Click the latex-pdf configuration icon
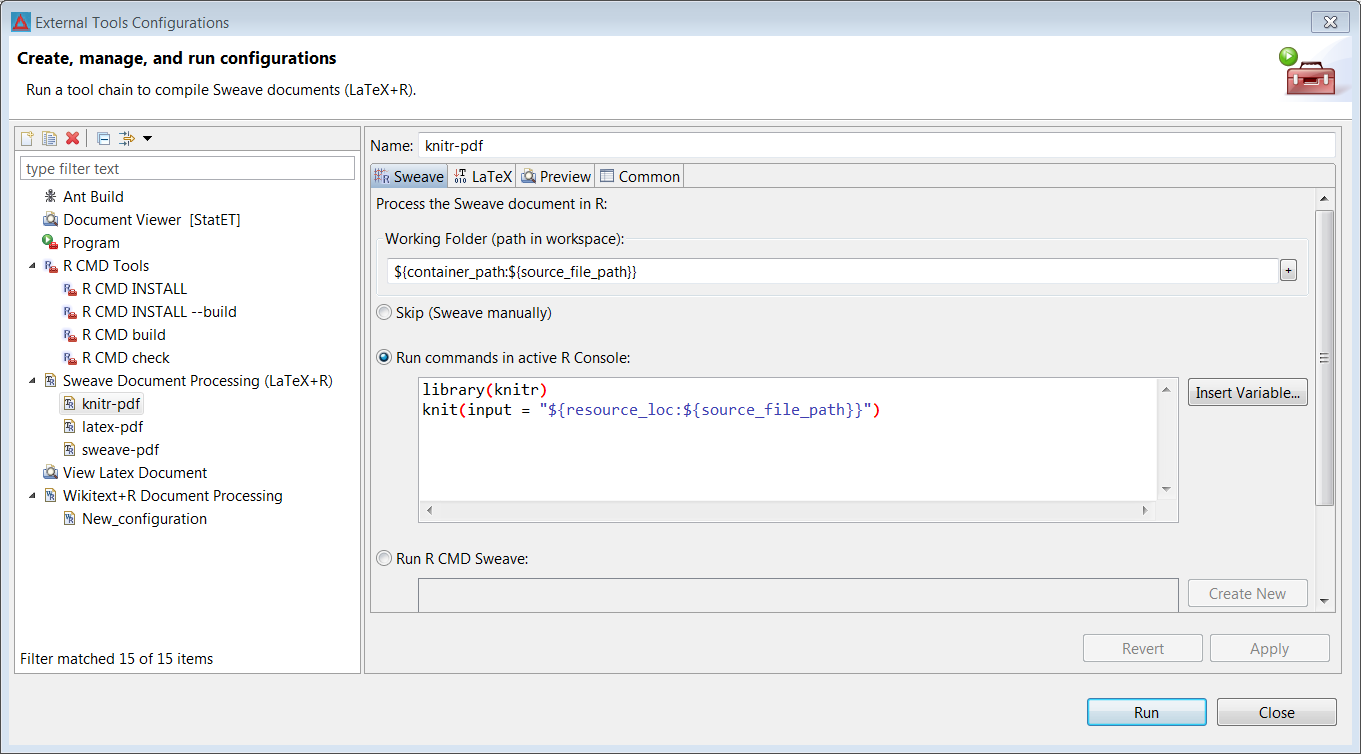Viewport: 1361px width, 754px height. 69,427
